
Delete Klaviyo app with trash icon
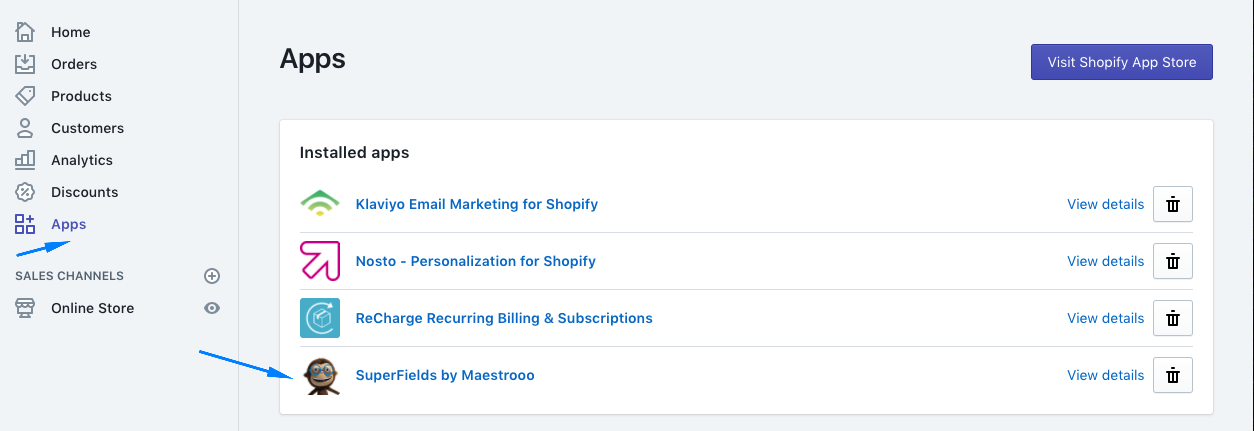[x=1173, y=204]
